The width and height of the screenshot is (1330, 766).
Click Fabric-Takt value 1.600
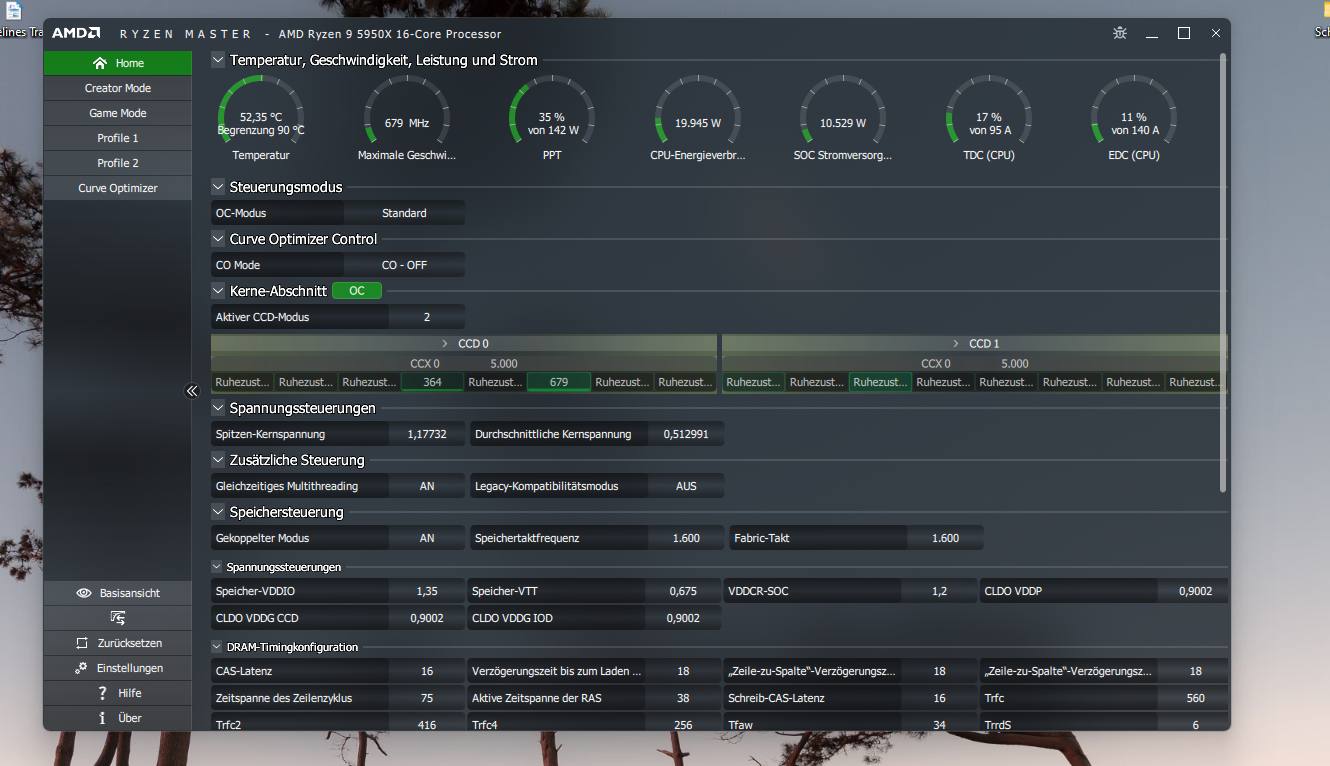pyautogui.click(x=945, y=538)
